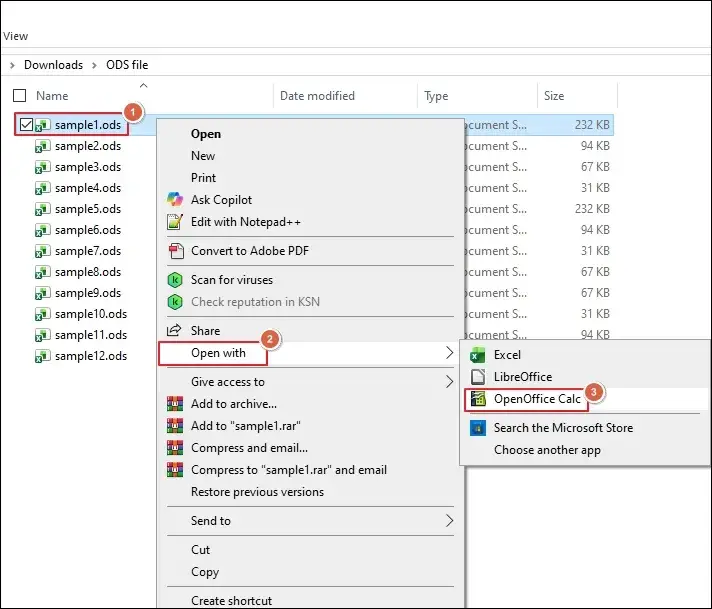Image resolution: width=712 pixels, height=609 pixels.
Task: Click the Excel icon in the Open with submenu
Action: point(478,355)
